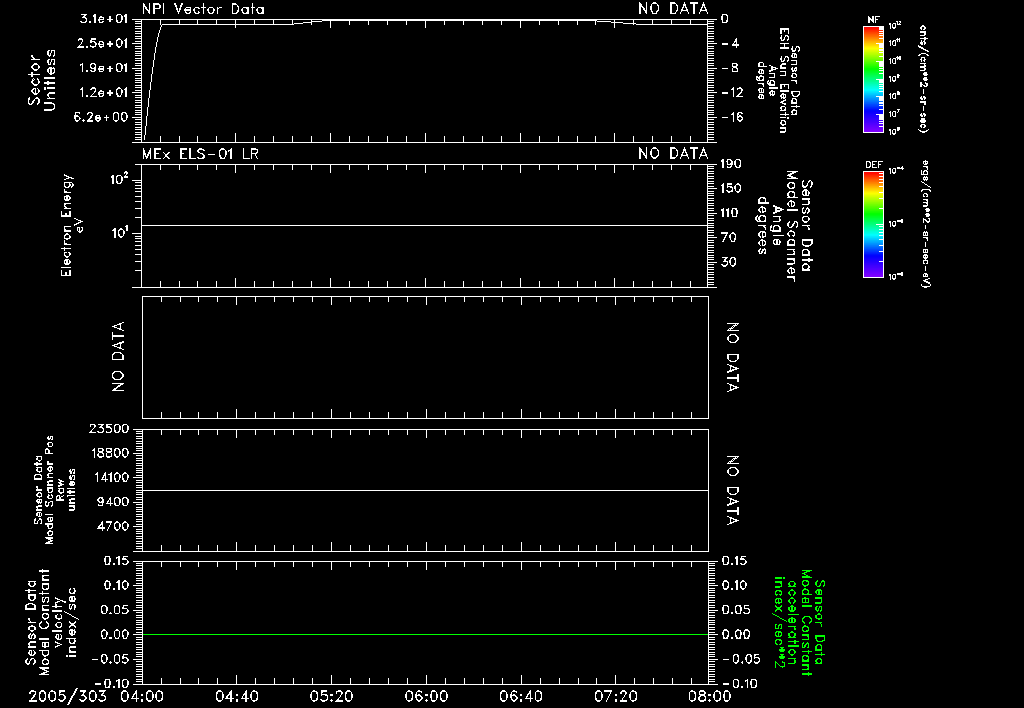This screenshot has height=708, width=1024.
Task: Select the 'MEx ELS-01 LR' panel title
Action: pos(200,153)
